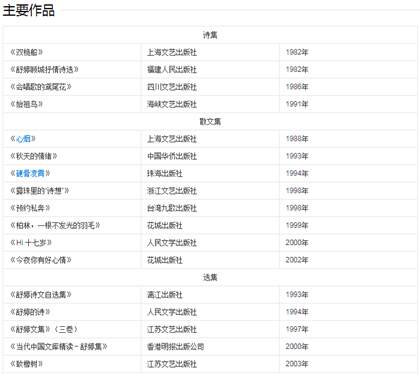Click 江苏文艺出版社 in the 致橡树 row

172,364
